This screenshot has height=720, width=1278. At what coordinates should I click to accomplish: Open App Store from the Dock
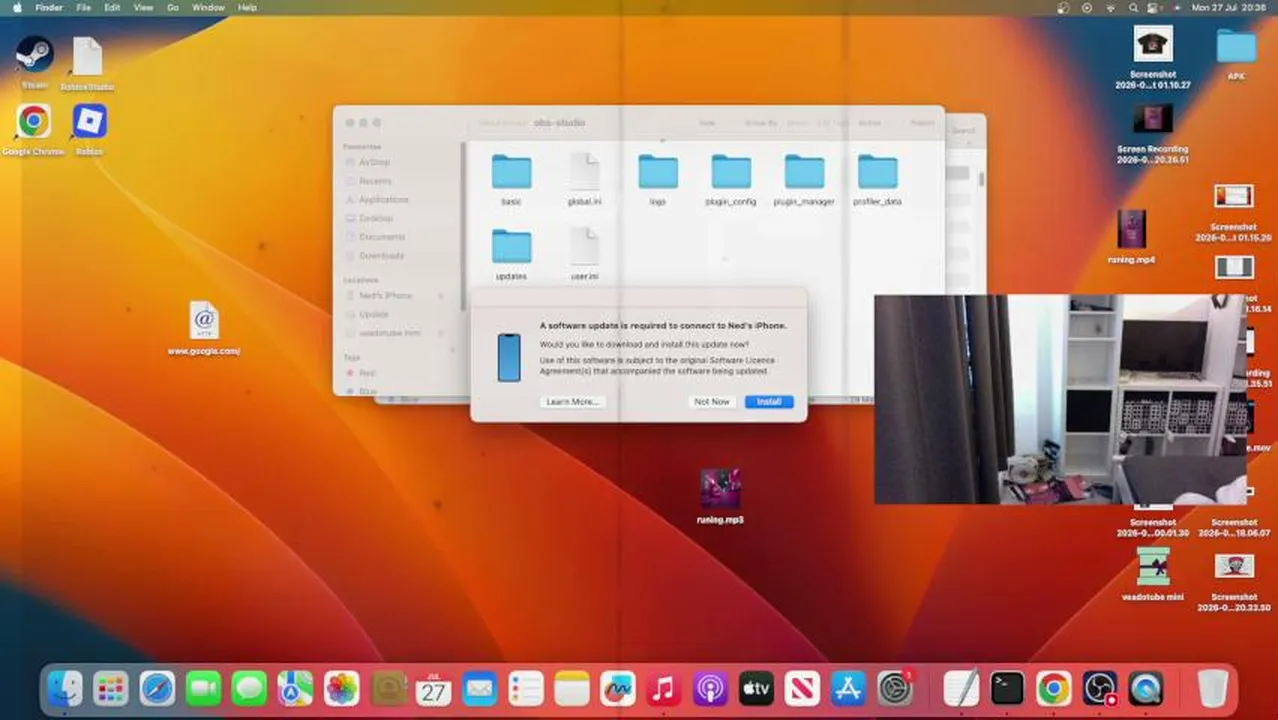point(848,688)
